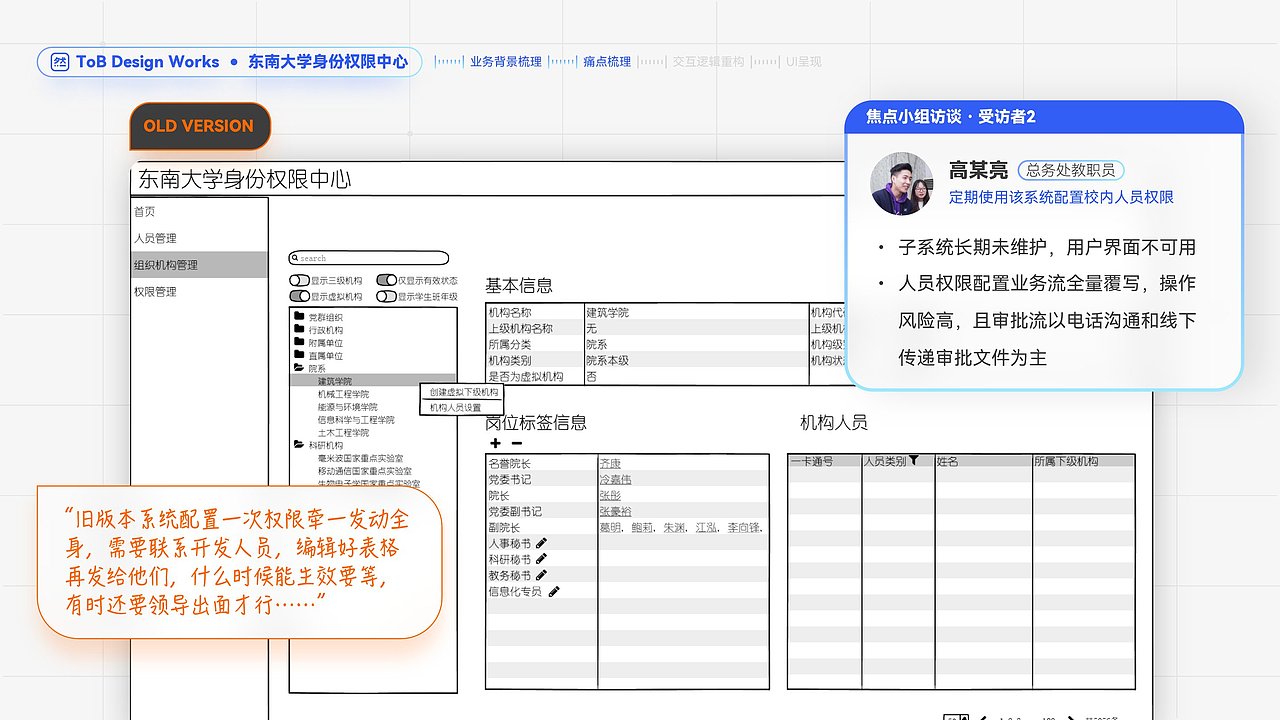Toggle the 显示三级机构 switch
Viewport: 1280px width, 720px height.
point(299,281)
